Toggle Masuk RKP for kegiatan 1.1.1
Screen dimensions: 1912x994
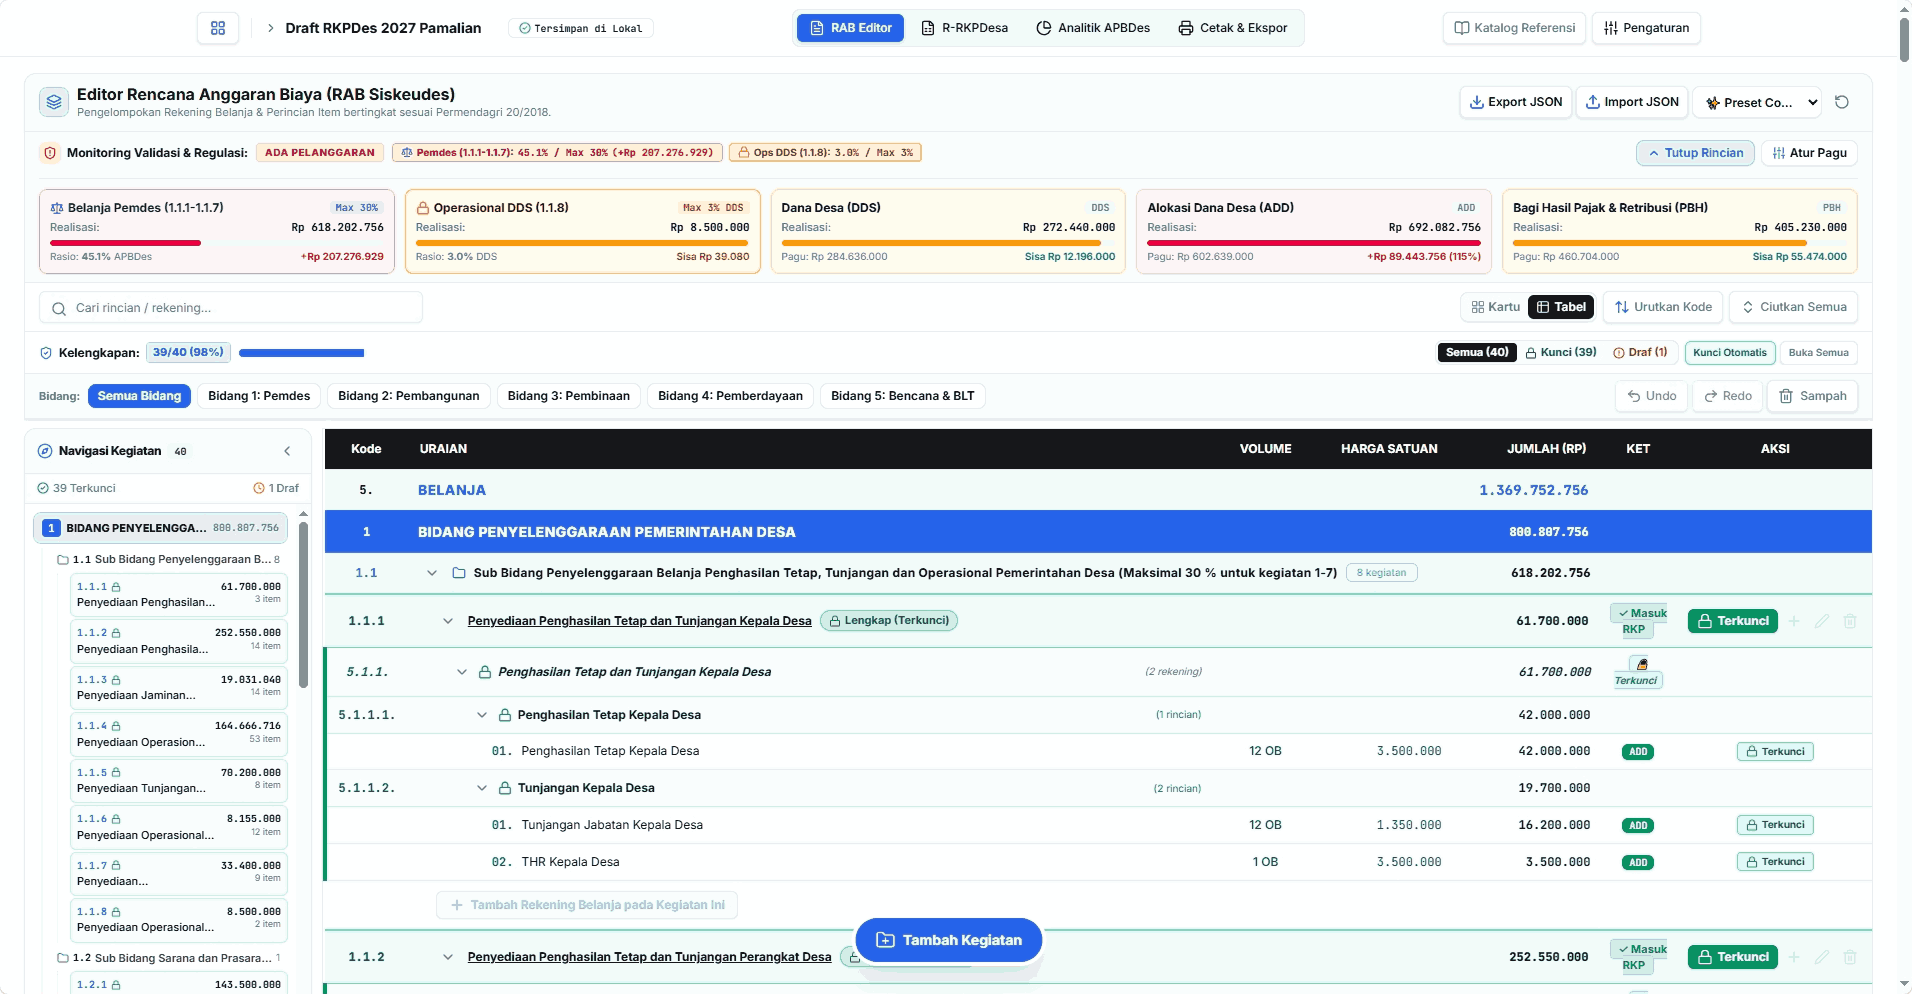point(1640,621)
